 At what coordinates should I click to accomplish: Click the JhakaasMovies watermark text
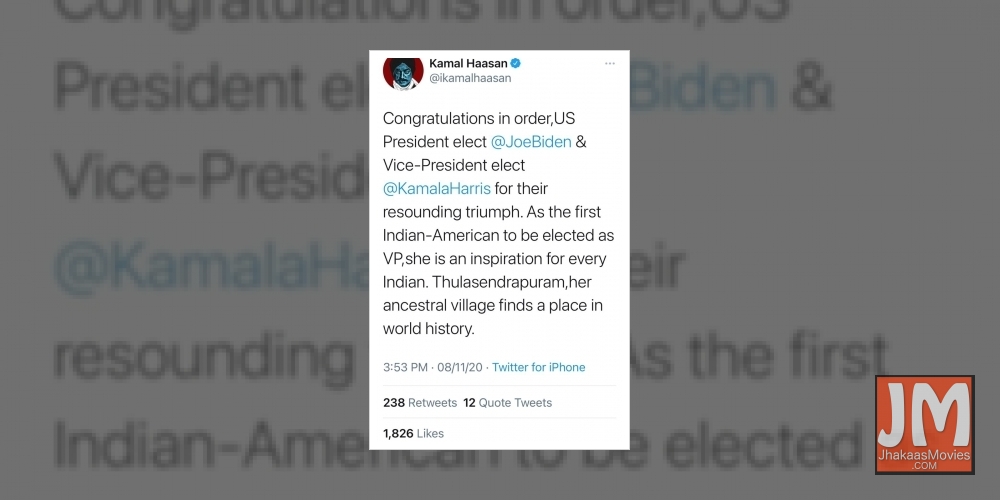[x=923, y=456]
